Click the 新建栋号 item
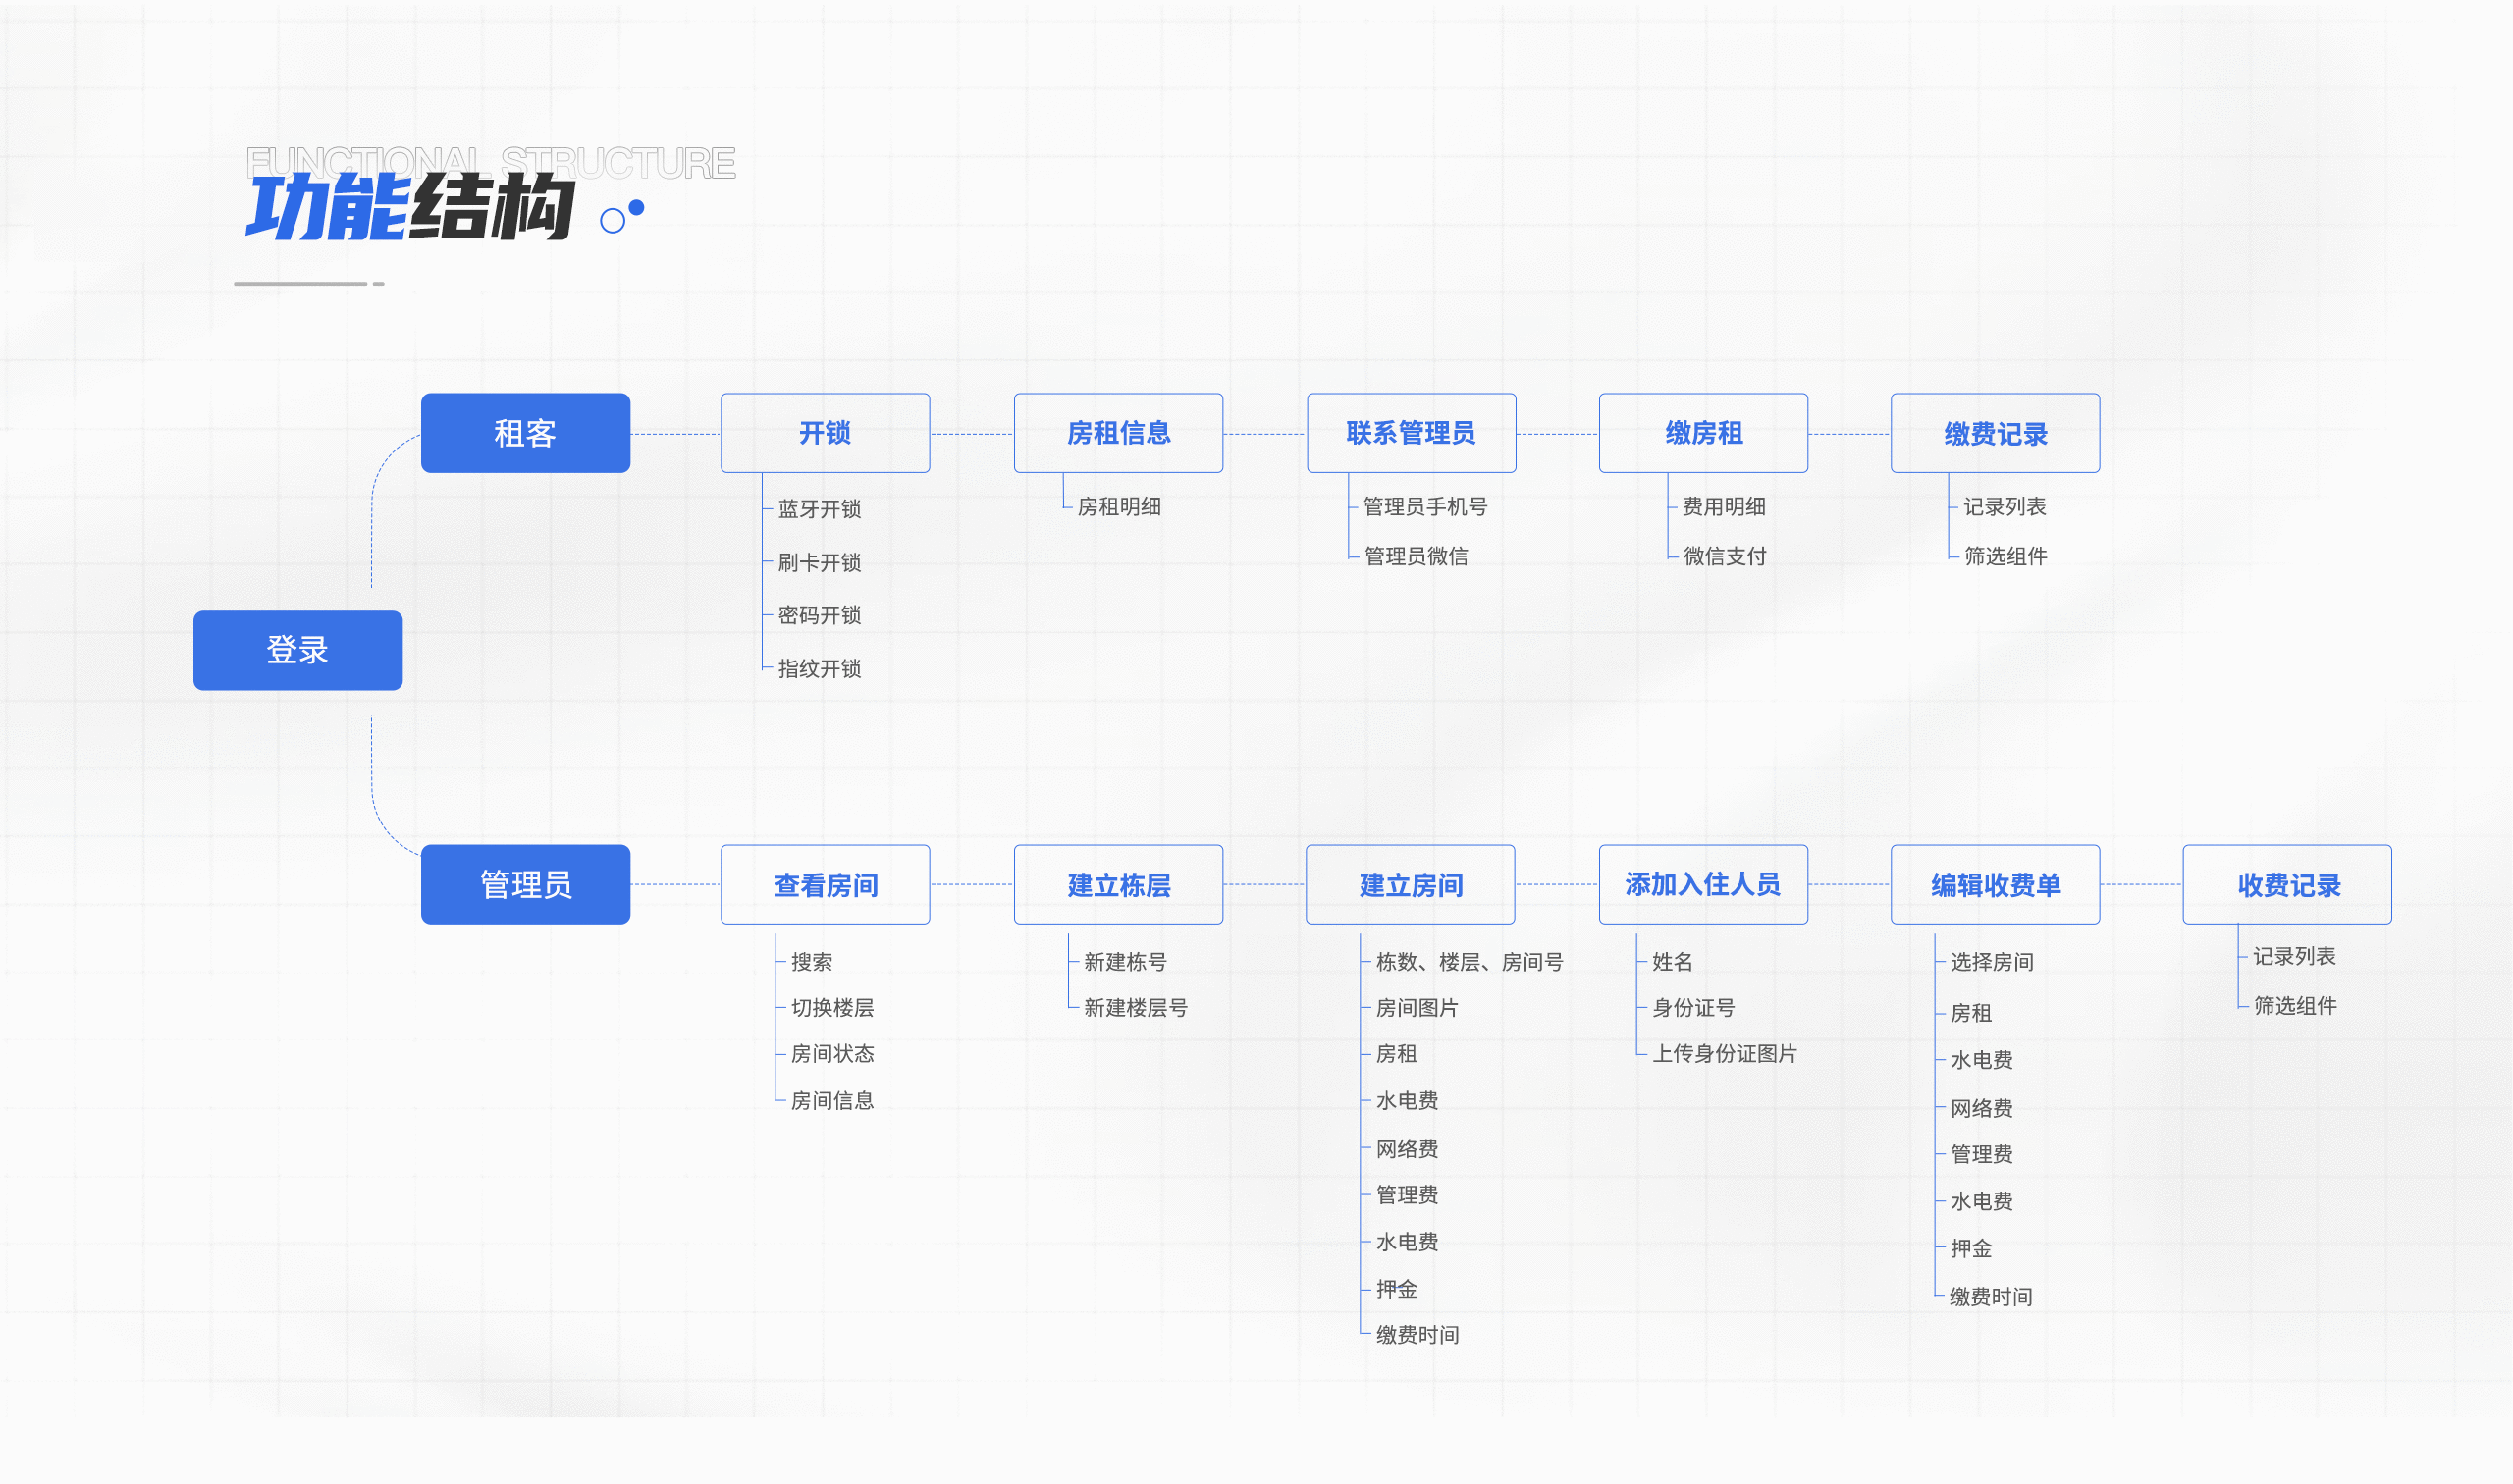The width and height of the screenshot is (2513, 1484). click(1126, 962)
